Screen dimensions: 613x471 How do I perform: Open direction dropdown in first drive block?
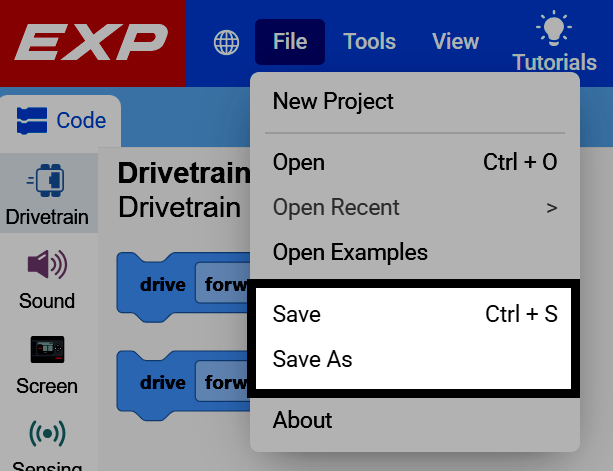(223, 284)
